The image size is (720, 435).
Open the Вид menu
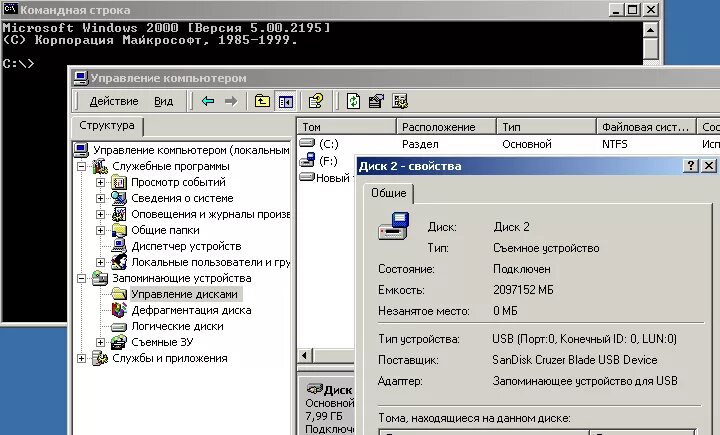coord(163,101)
